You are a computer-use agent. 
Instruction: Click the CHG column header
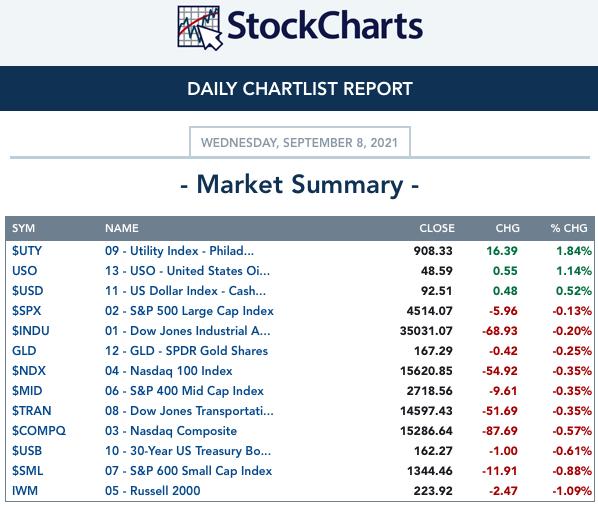click(x=508, y=228)
